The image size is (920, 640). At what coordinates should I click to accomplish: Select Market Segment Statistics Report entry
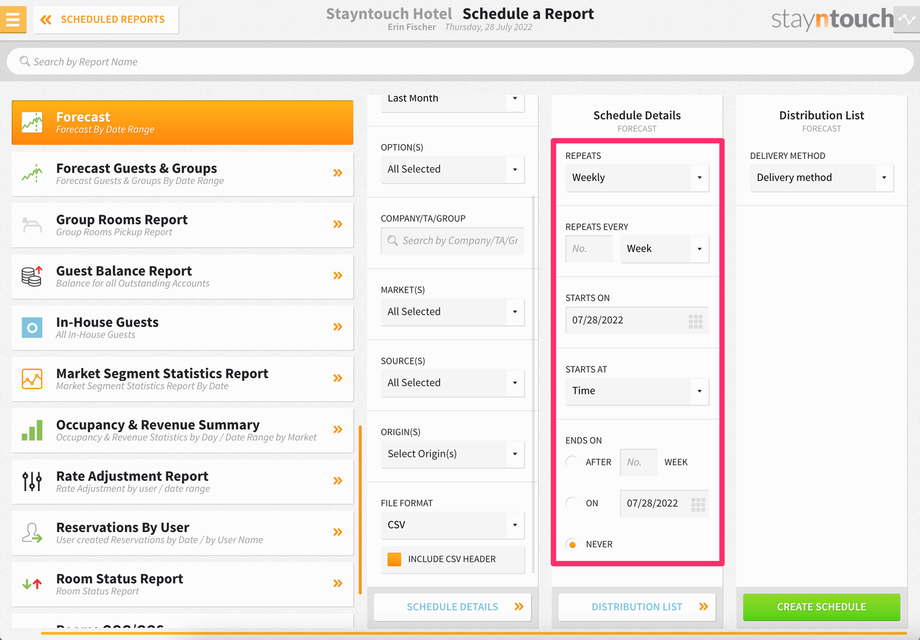182,379
